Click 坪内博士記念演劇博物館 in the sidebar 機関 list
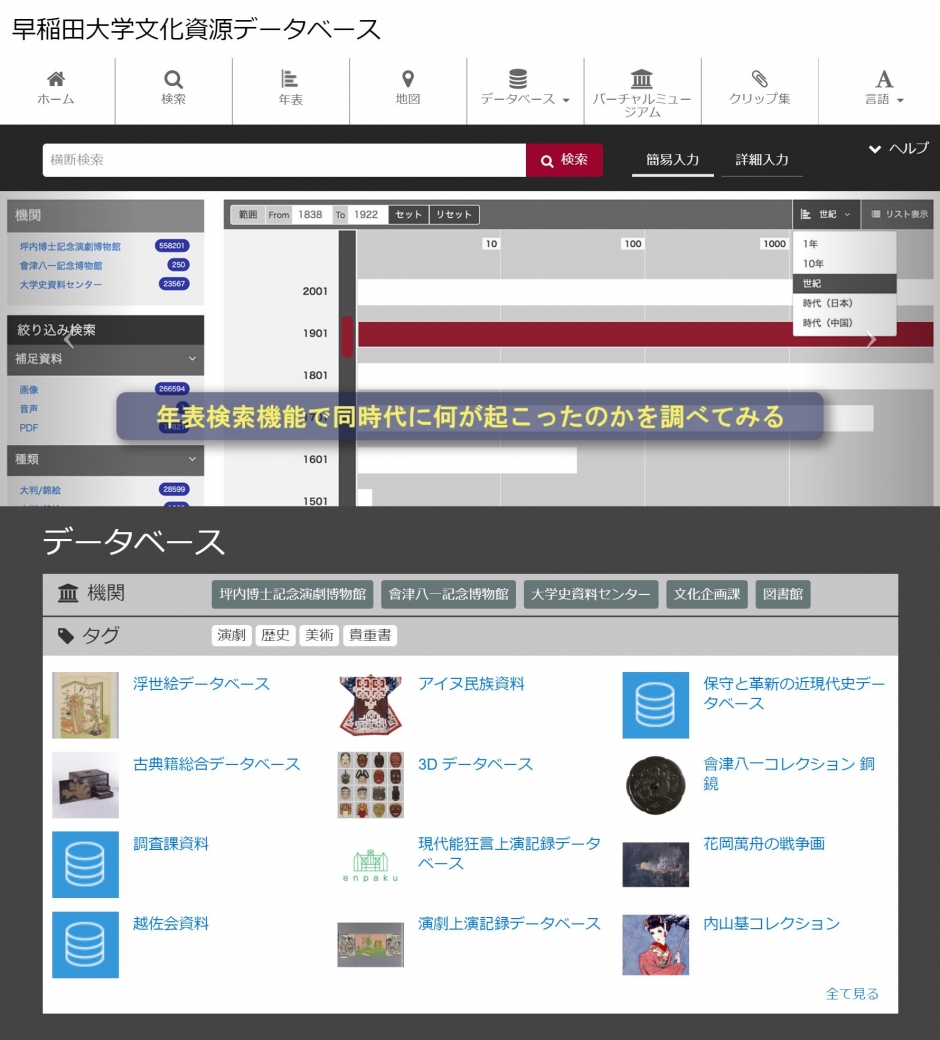The image size is (940, 1040). click(x=70, y=247)
